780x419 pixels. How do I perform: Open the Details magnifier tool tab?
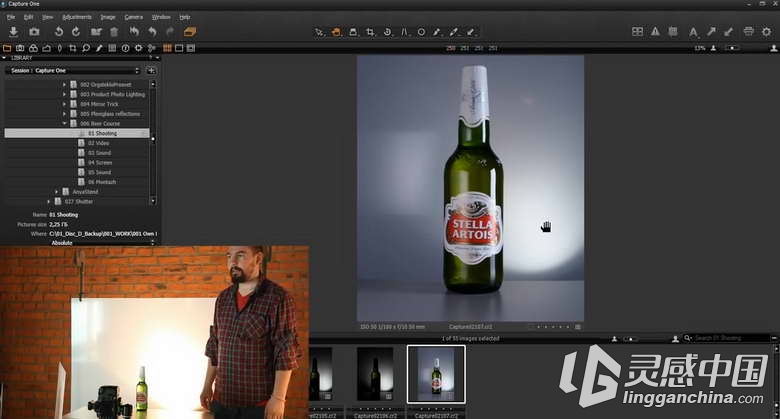(x=86, y=48)
